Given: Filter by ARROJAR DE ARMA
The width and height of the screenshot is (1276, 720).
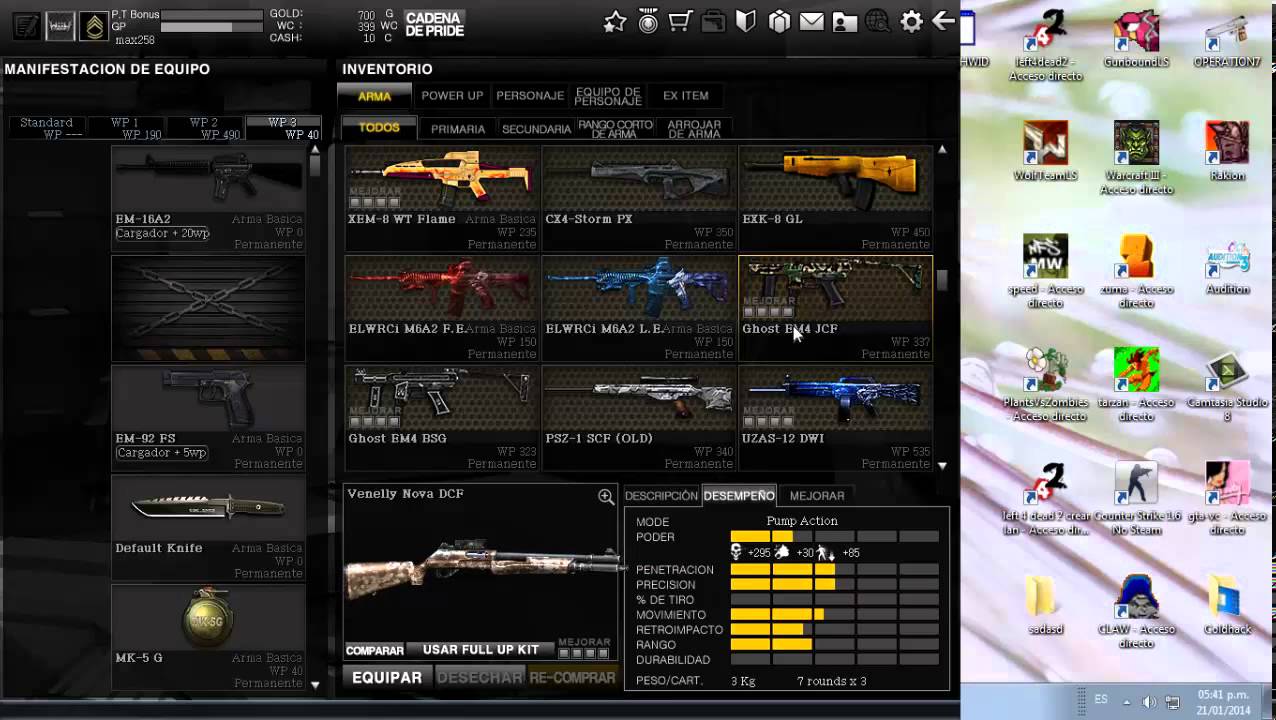Looking at the screenshot, I should pos(694,129).
